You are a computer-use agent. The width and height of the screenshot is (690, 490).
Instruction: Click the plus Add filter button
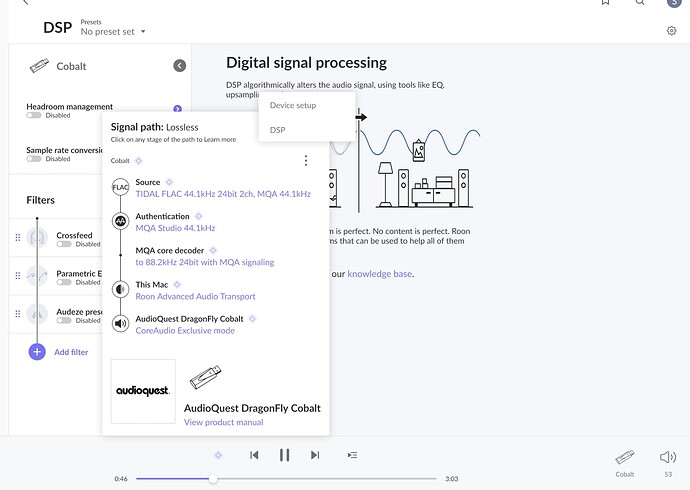[x=37, y=352]
